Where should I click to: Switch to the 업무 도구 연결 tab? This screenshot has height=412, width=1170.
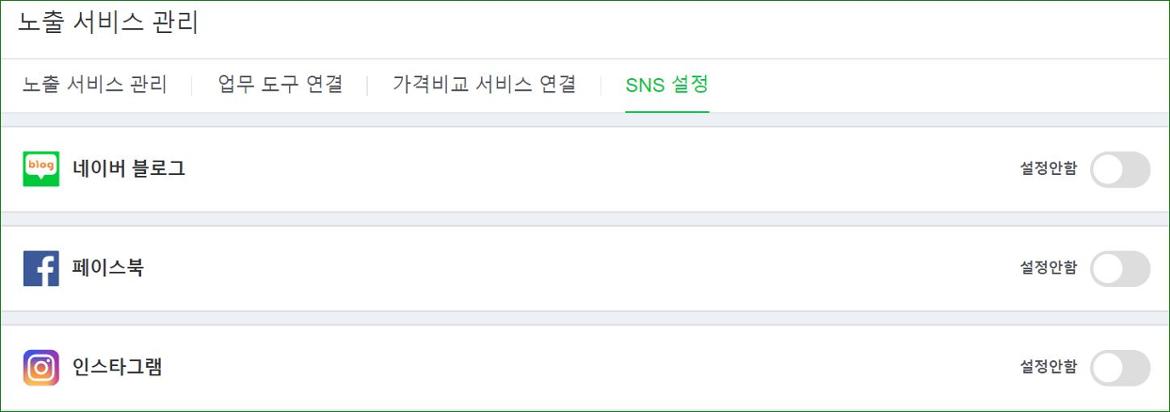(281, 84)
